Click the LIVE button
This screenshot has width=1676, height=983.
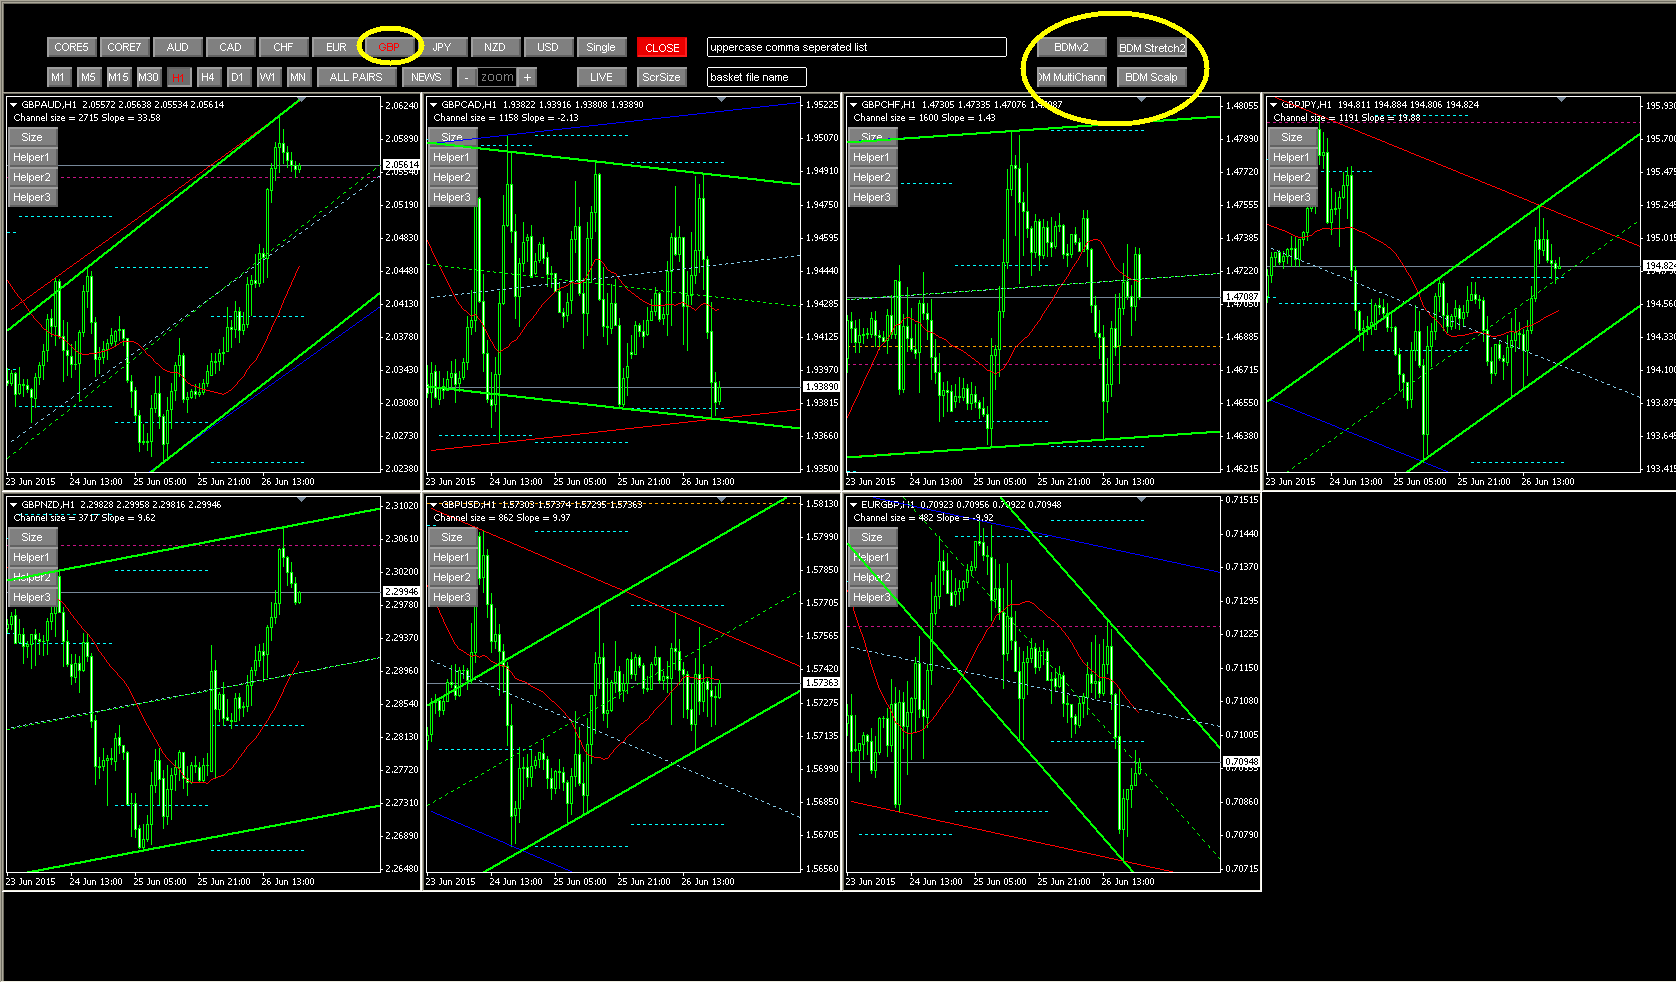click(601, 77)
